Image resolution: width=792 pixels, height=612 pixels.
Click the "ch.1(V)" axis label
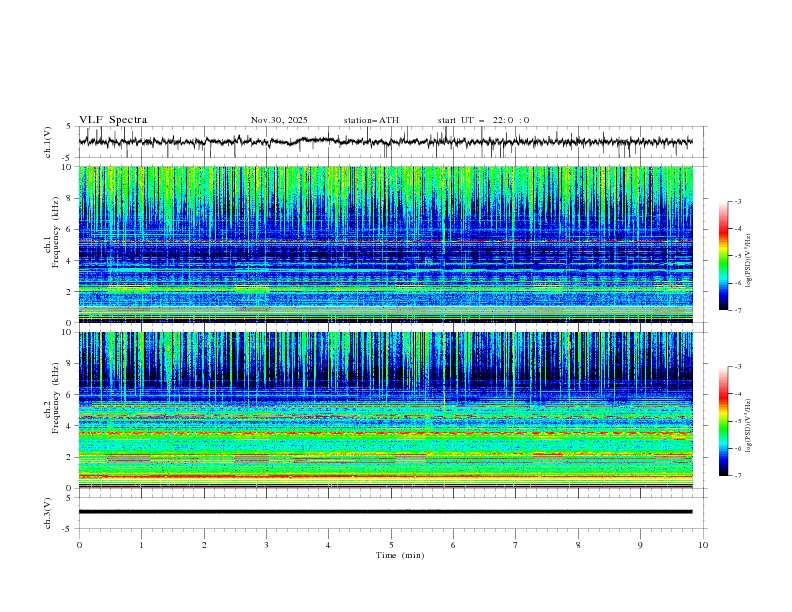(48, 142)
